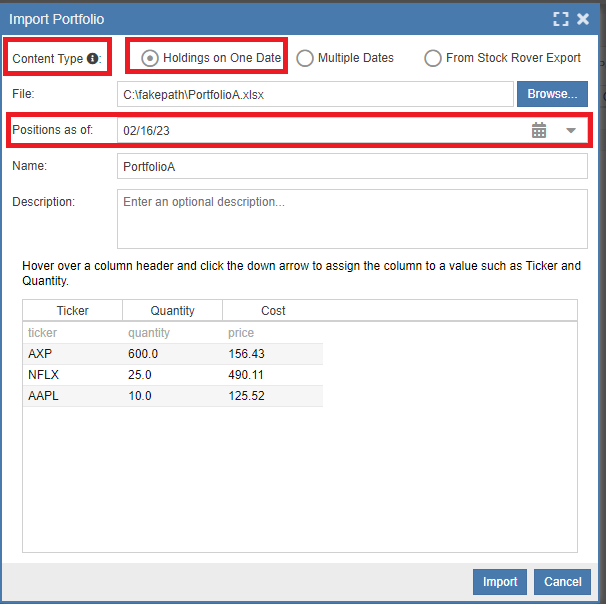Choose From Stock Rover Export option
The width and height of the screenshot is (606, 604).
(433, 58)
